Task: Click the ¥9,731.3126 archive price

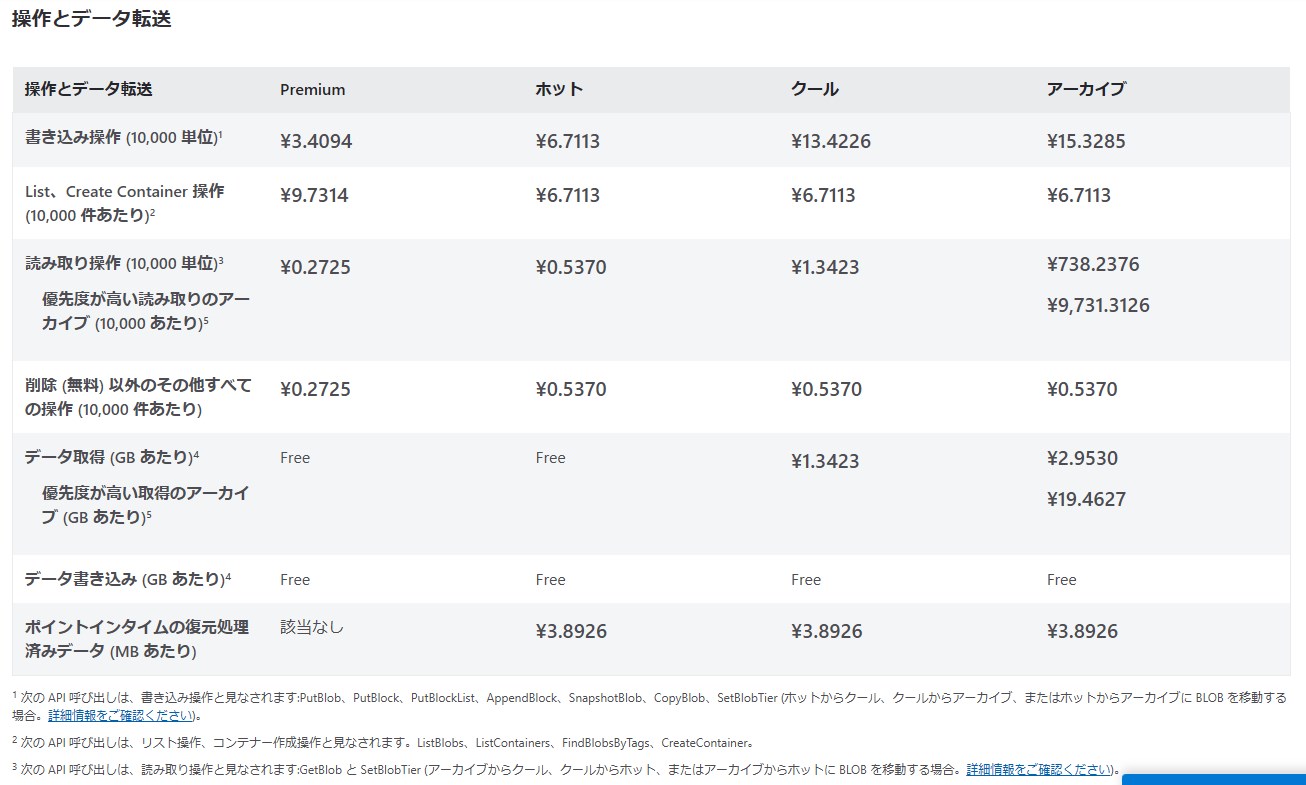Action: pos(1098,306)
